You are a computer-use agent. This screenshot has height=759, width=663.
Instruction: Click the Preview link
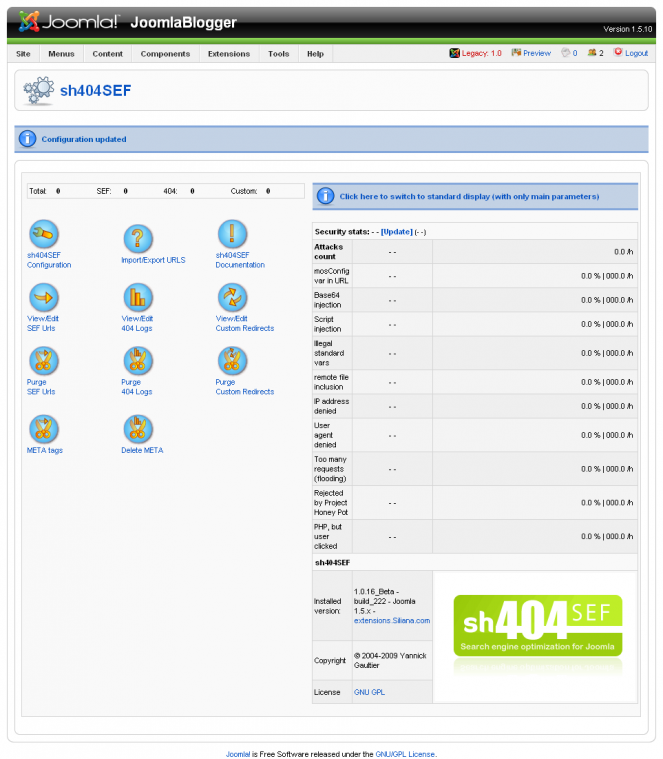click(537, 53)
